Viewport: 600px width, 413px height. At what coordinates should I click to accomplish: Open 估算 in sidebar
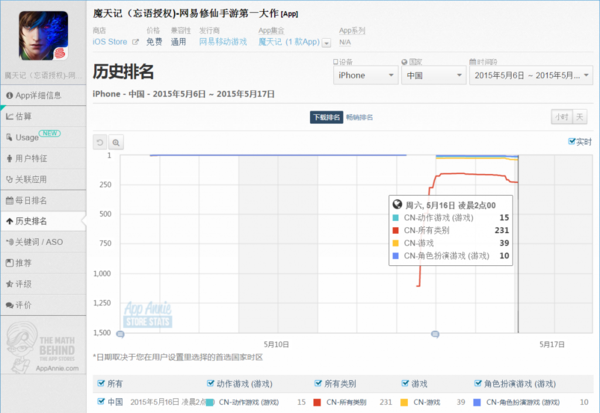tap(43, 116)
